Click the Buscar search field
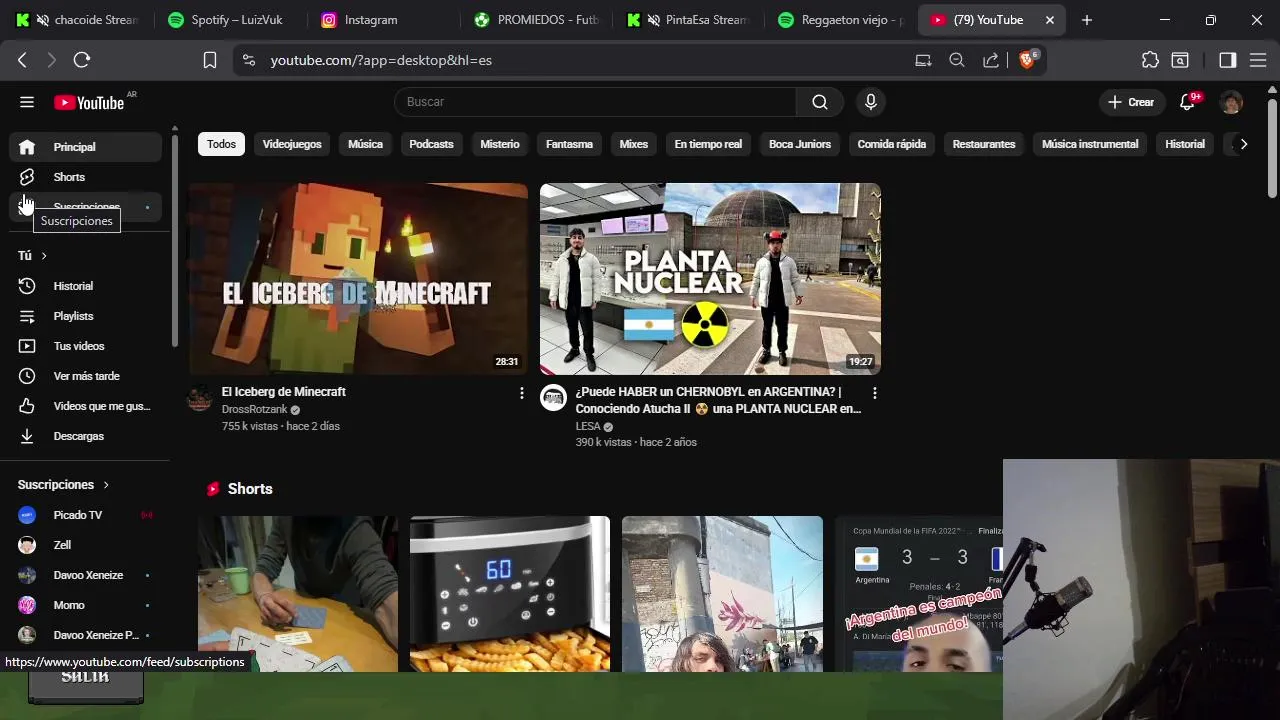Screen dimensions: 1280x720 [595, 102]
